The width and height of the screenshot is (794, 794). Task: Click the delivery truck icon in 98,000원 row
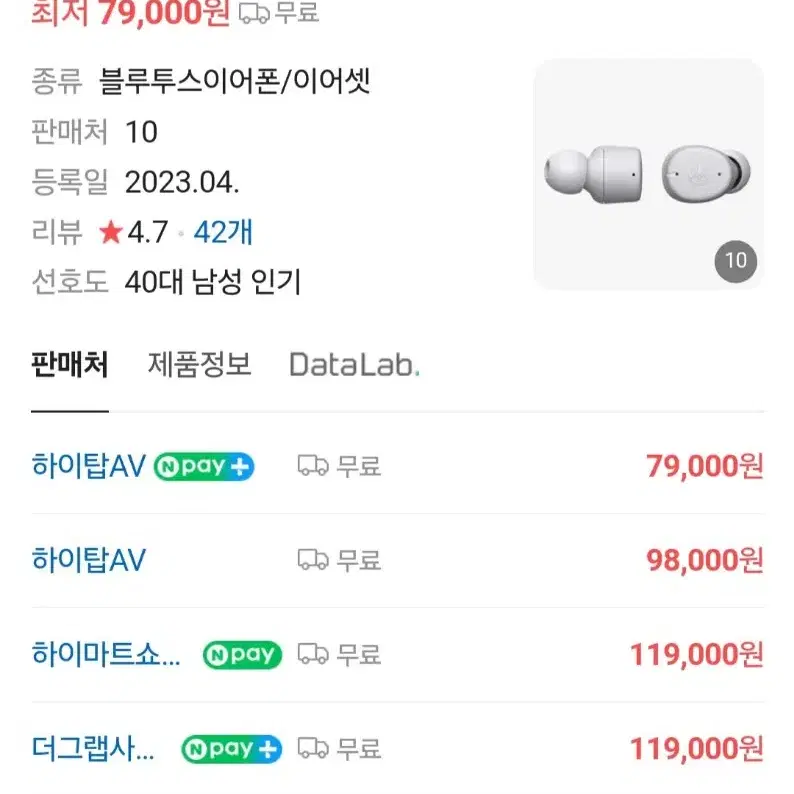coord(313,560)
